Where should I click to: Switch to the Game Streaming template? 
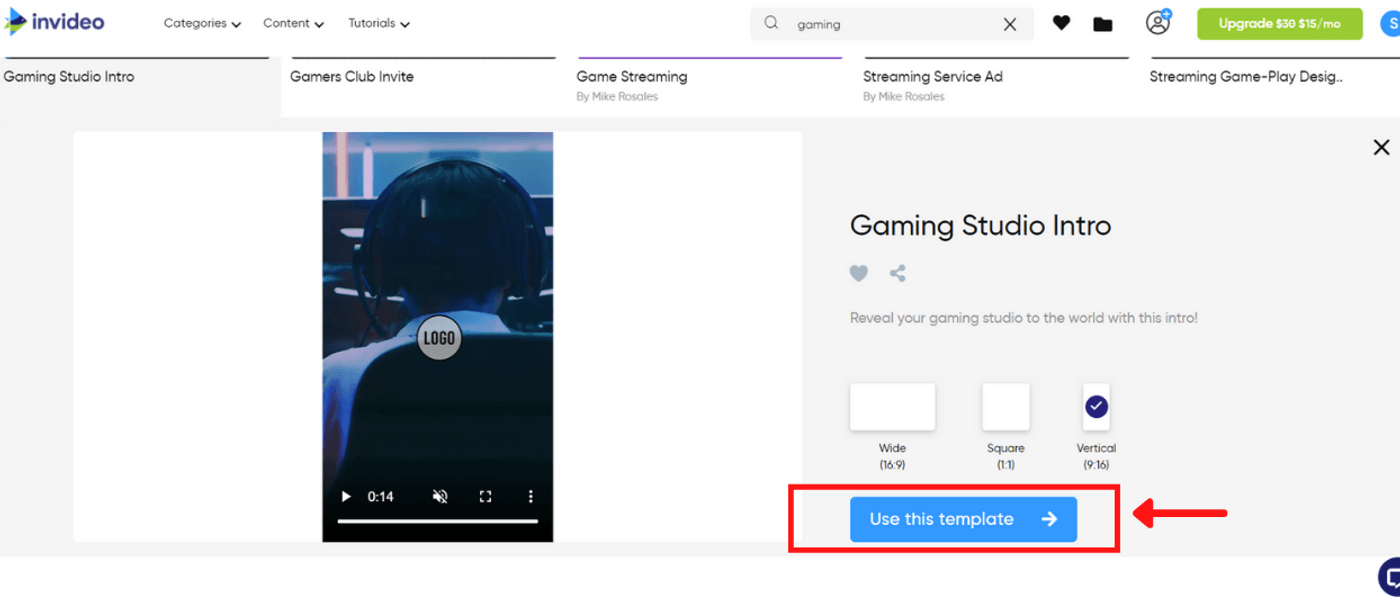pyautogui.click(x=631, y=76)
